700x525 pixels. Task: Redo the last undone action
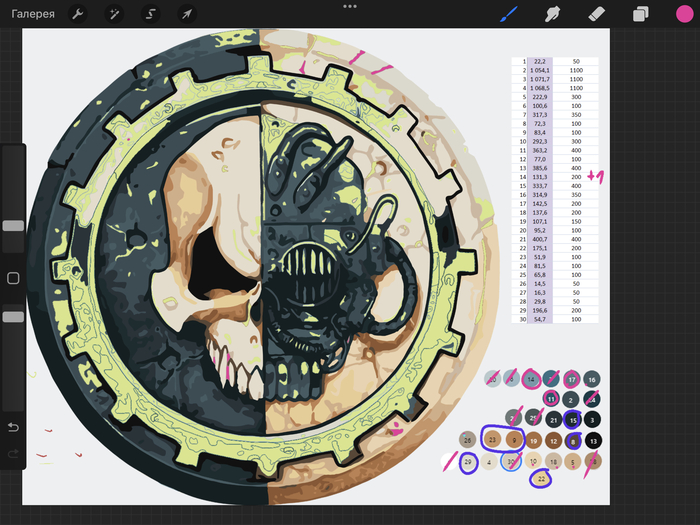tap(13, 454)
